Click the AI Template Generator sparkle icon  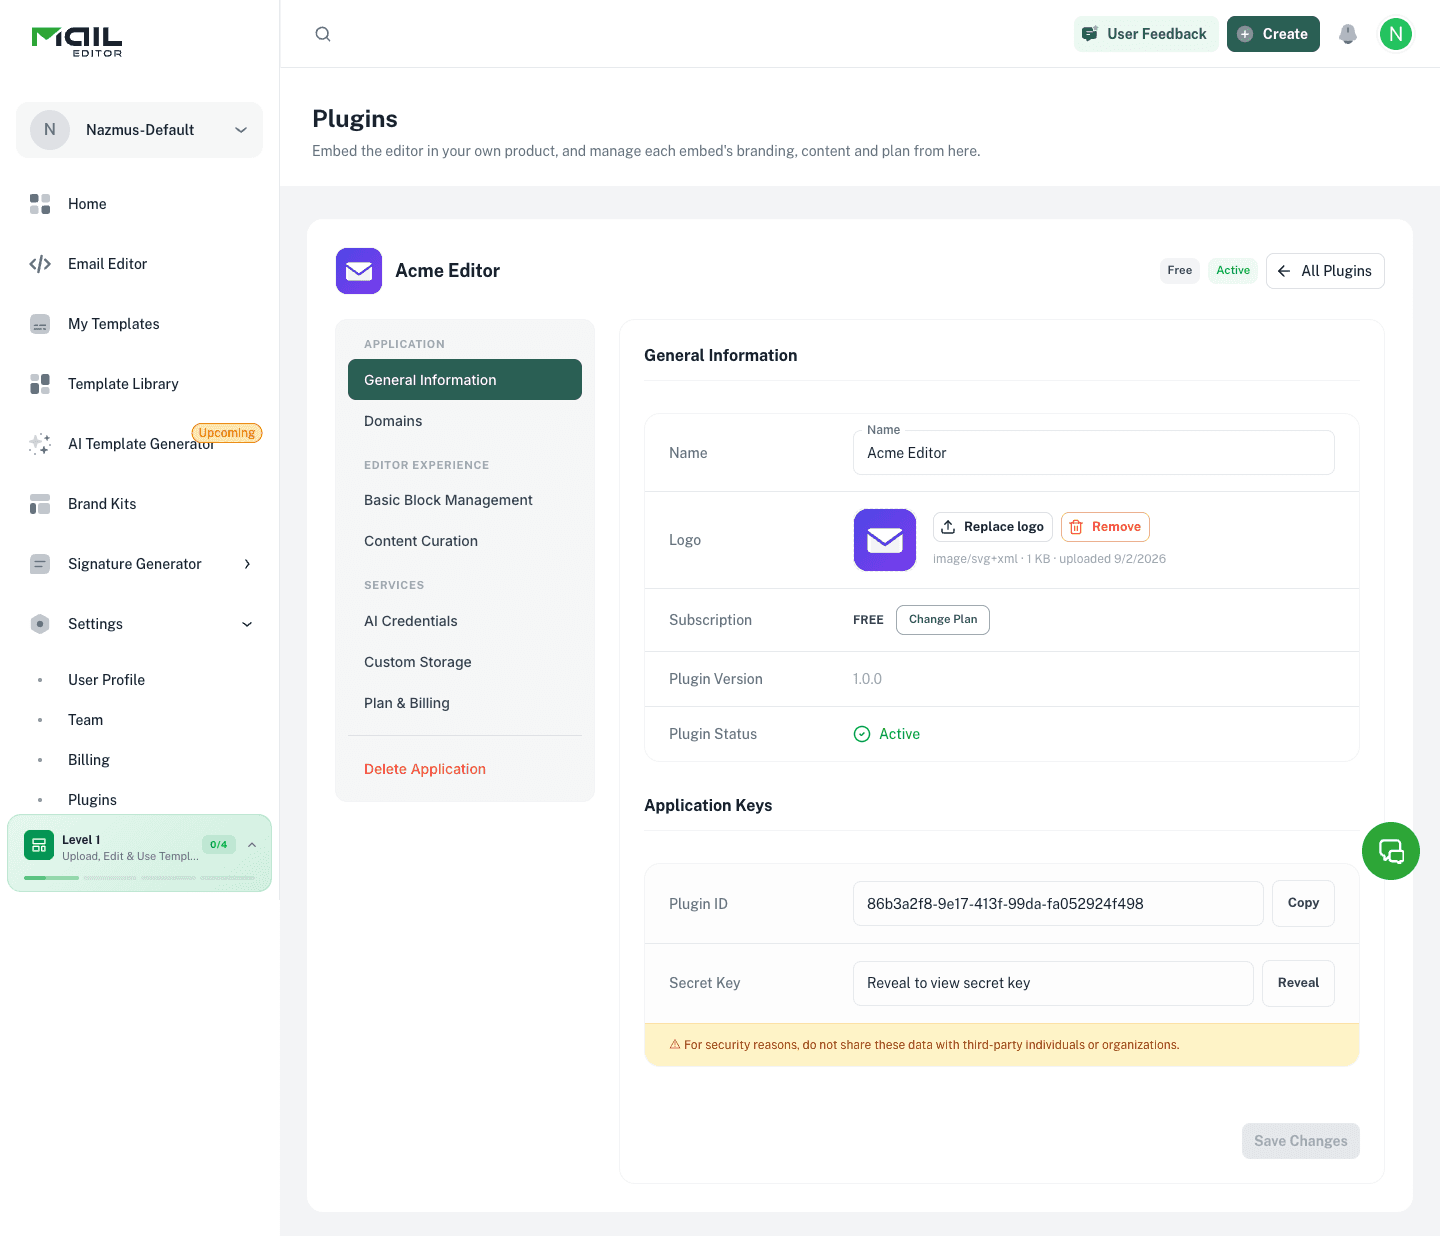(x=40, y=444)
